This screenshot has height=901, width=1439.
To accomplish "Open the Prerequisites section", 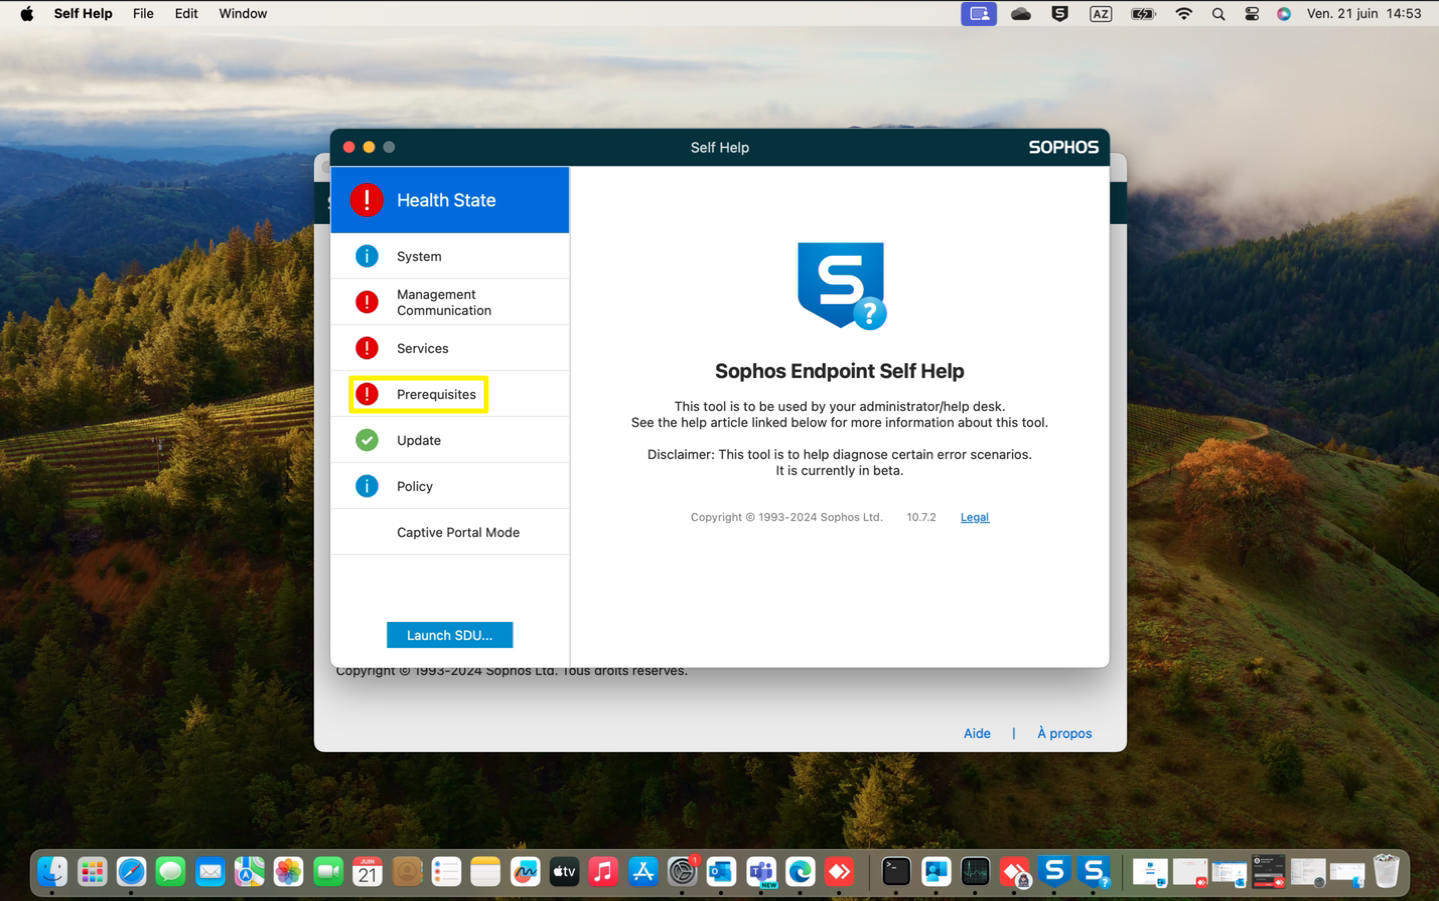I will [x=450, y=394].
